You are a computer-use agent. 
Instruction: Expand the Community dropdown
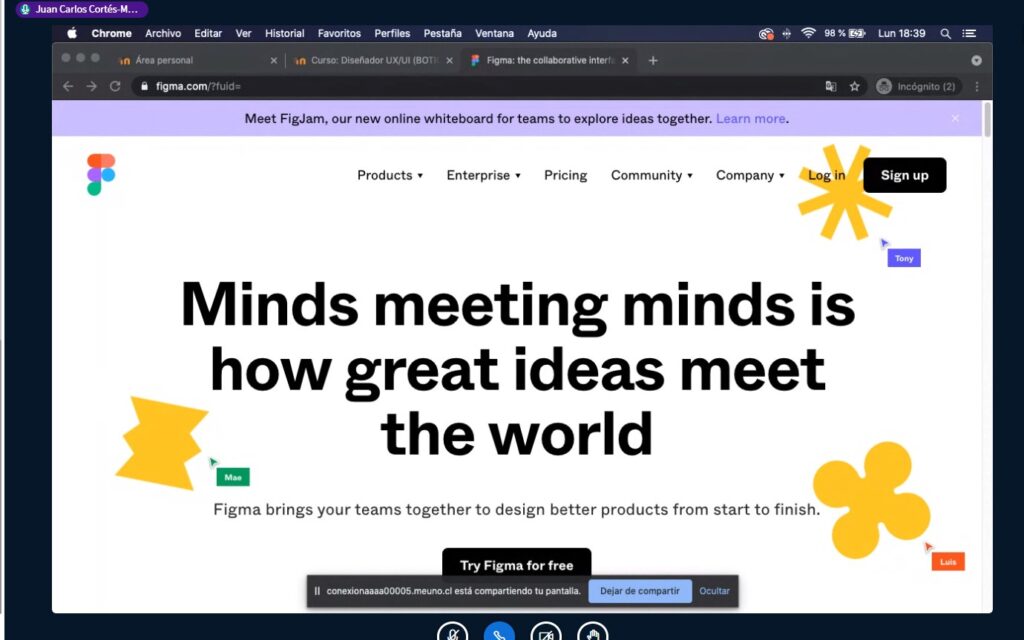pos(652,175)
